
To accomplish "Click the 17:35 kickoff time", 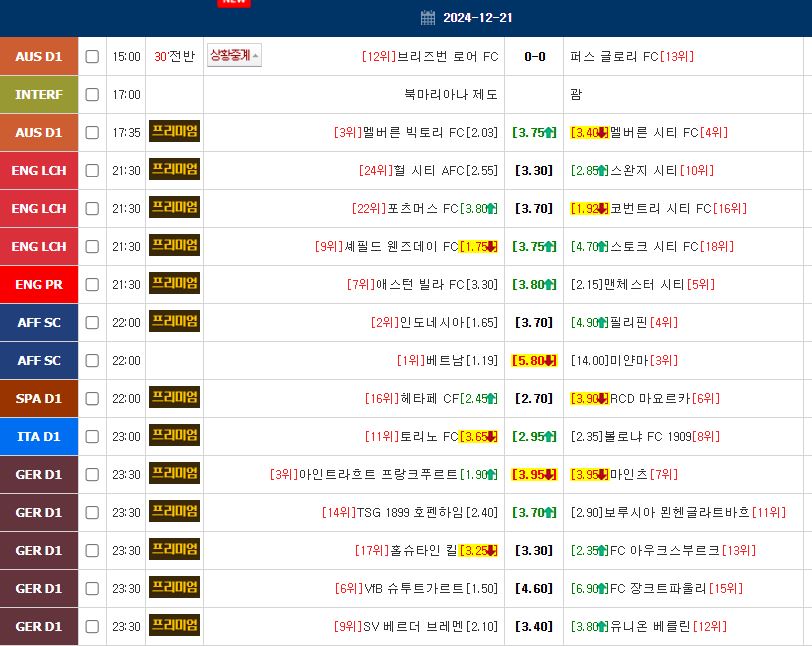I will (126, 133).
